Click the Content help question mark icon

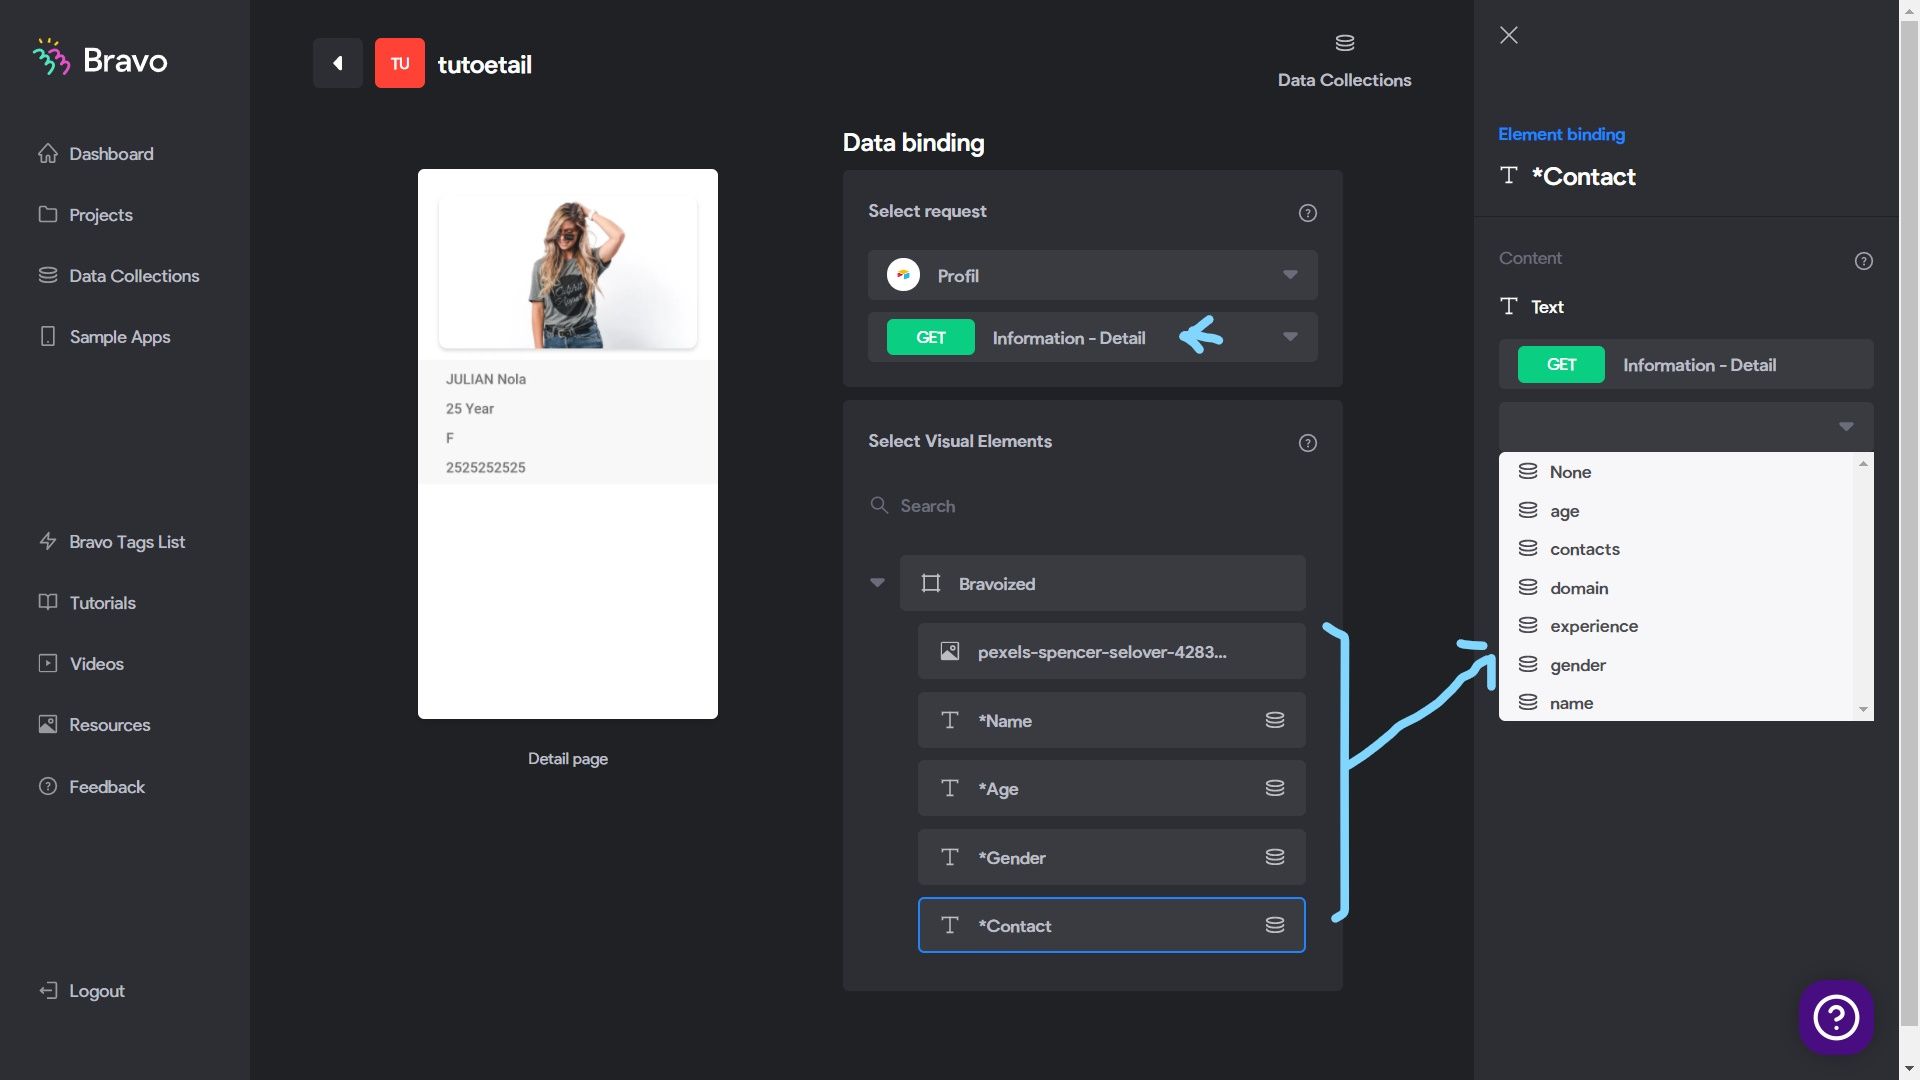[x=1863, y=261]
